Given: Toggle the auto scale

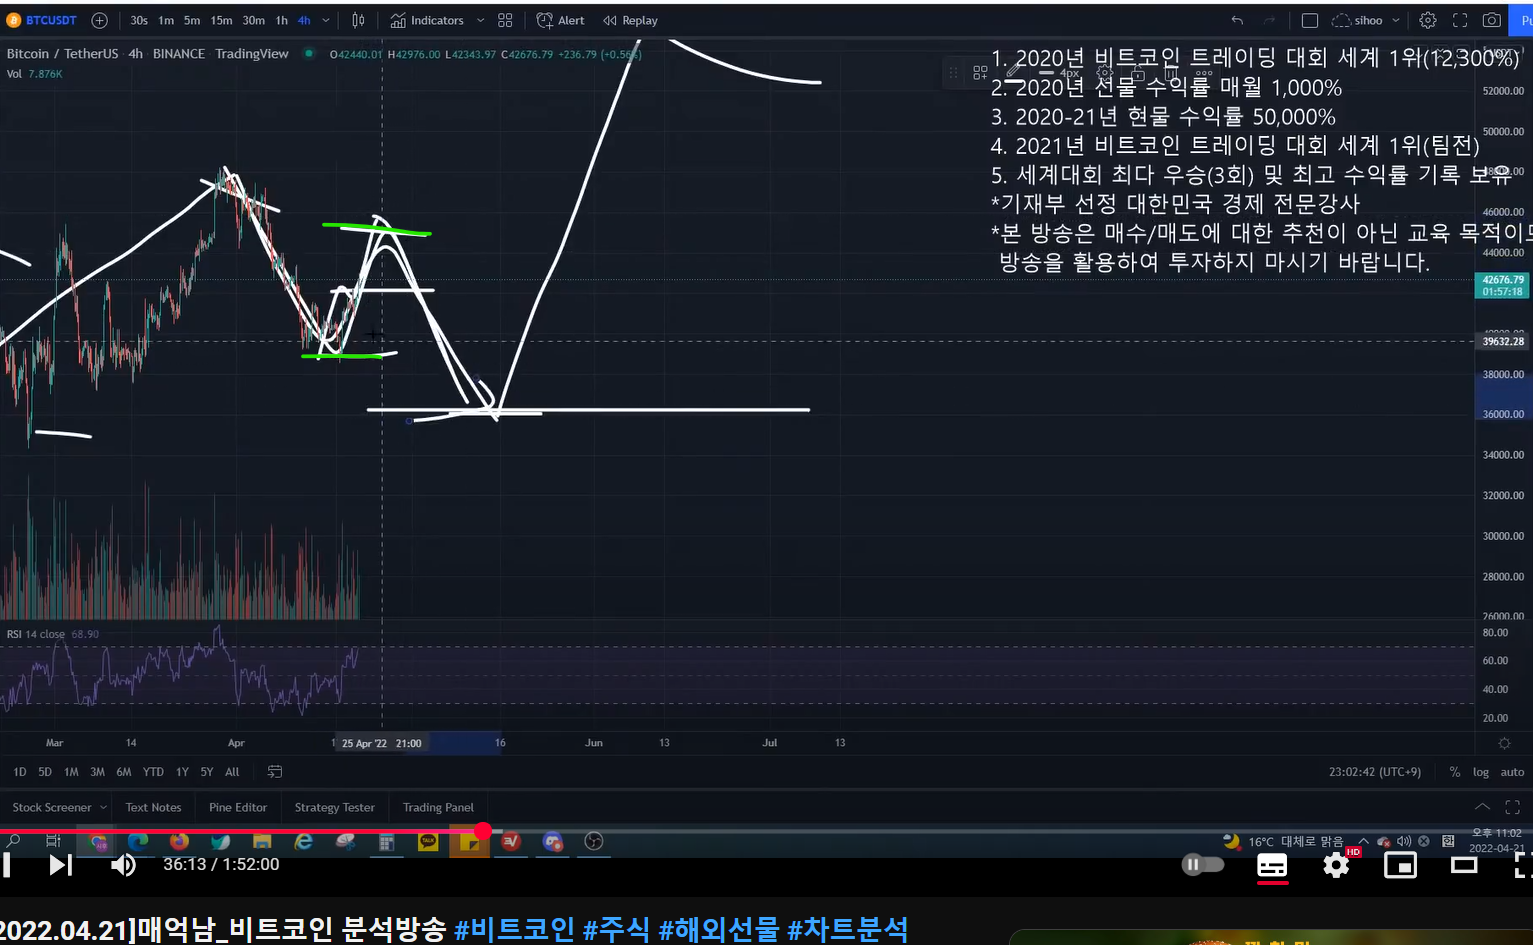Looking at the screenshot, I should 1512,772.
